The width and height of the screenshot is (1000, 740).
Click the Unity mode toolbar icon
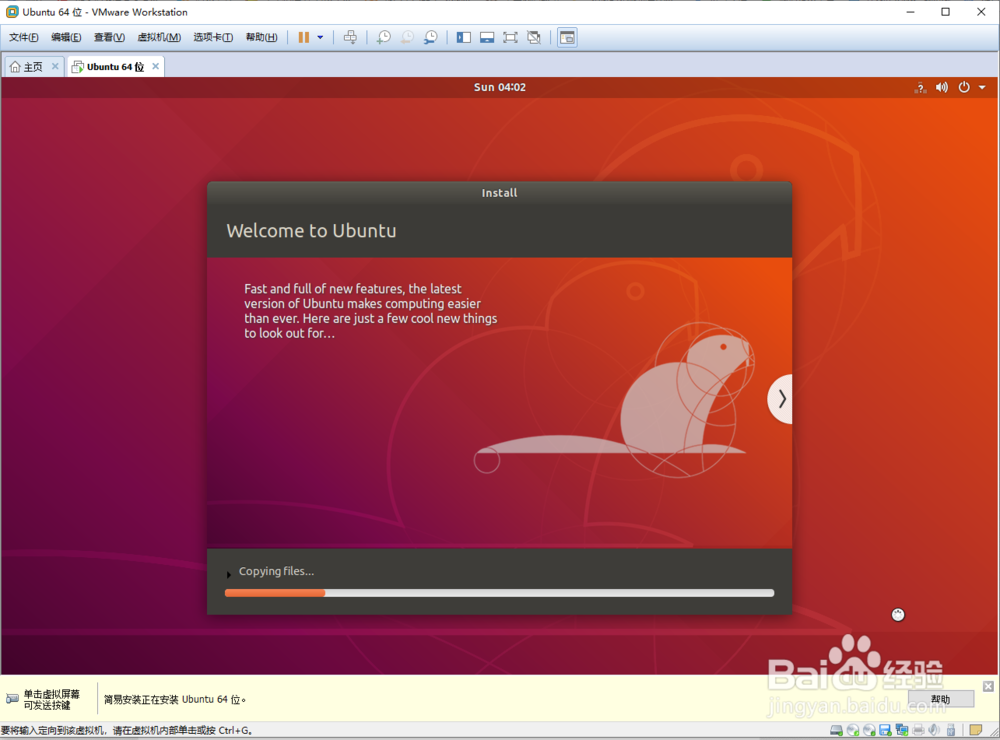[534, 38]
